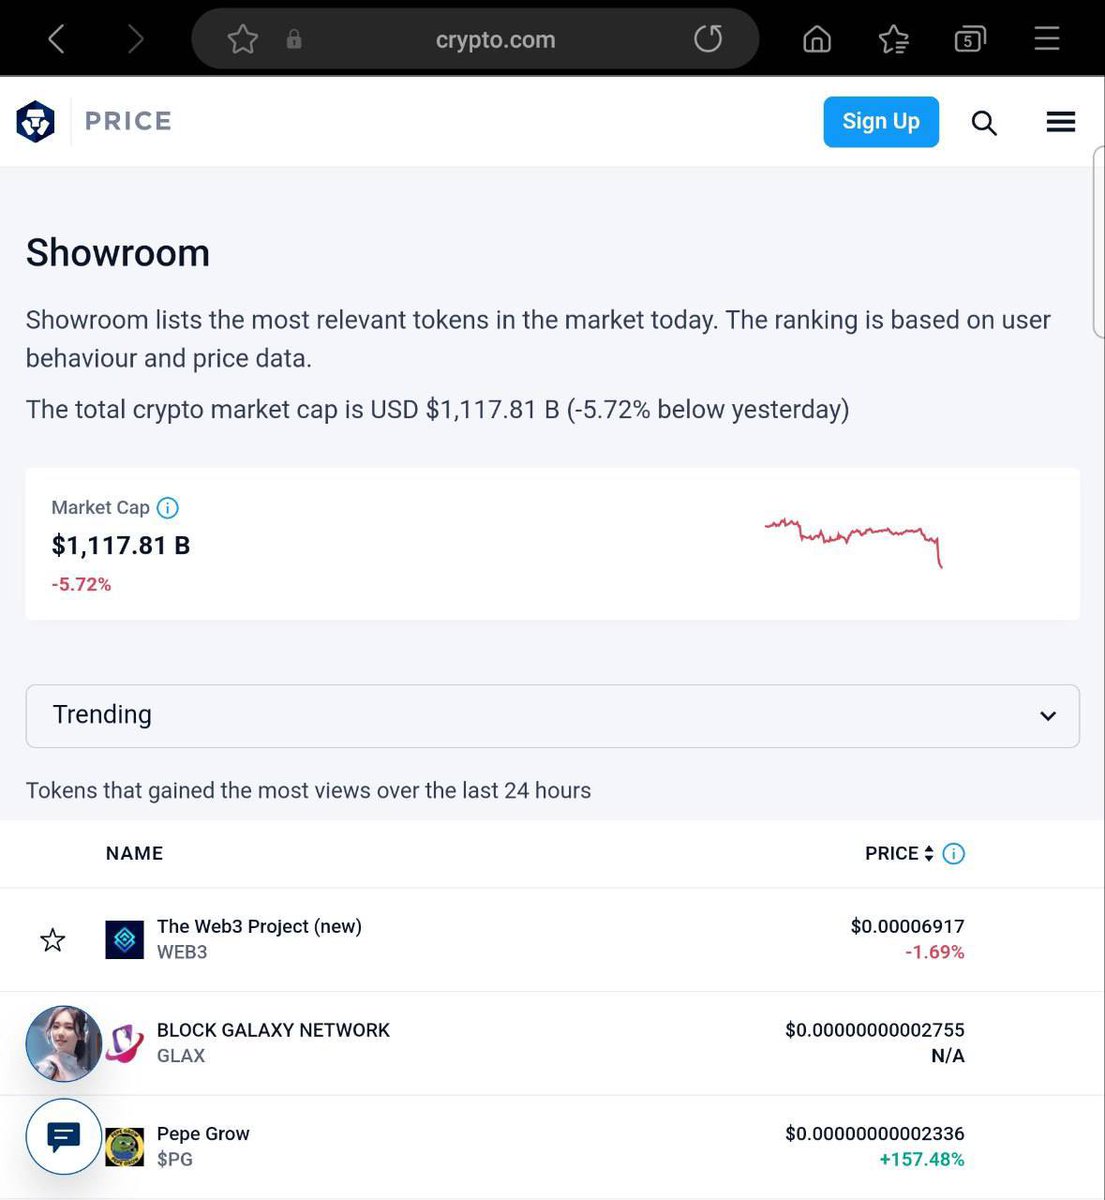Click the GLAX ticker symbol
The height and width of the screenshot is (1200, 1105).
click(181, 1056)
